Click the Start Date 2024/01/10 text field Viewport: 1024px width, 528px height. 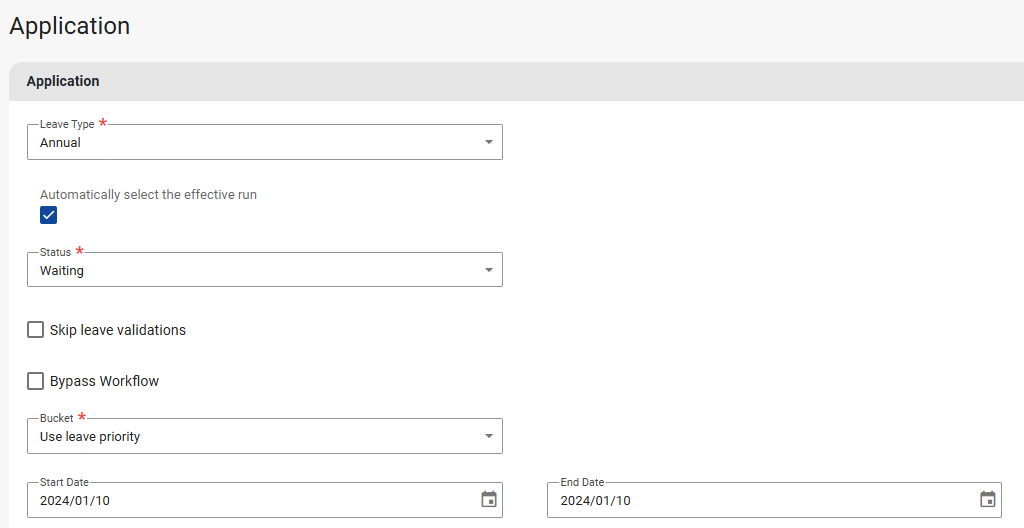[x=250, y=501]
